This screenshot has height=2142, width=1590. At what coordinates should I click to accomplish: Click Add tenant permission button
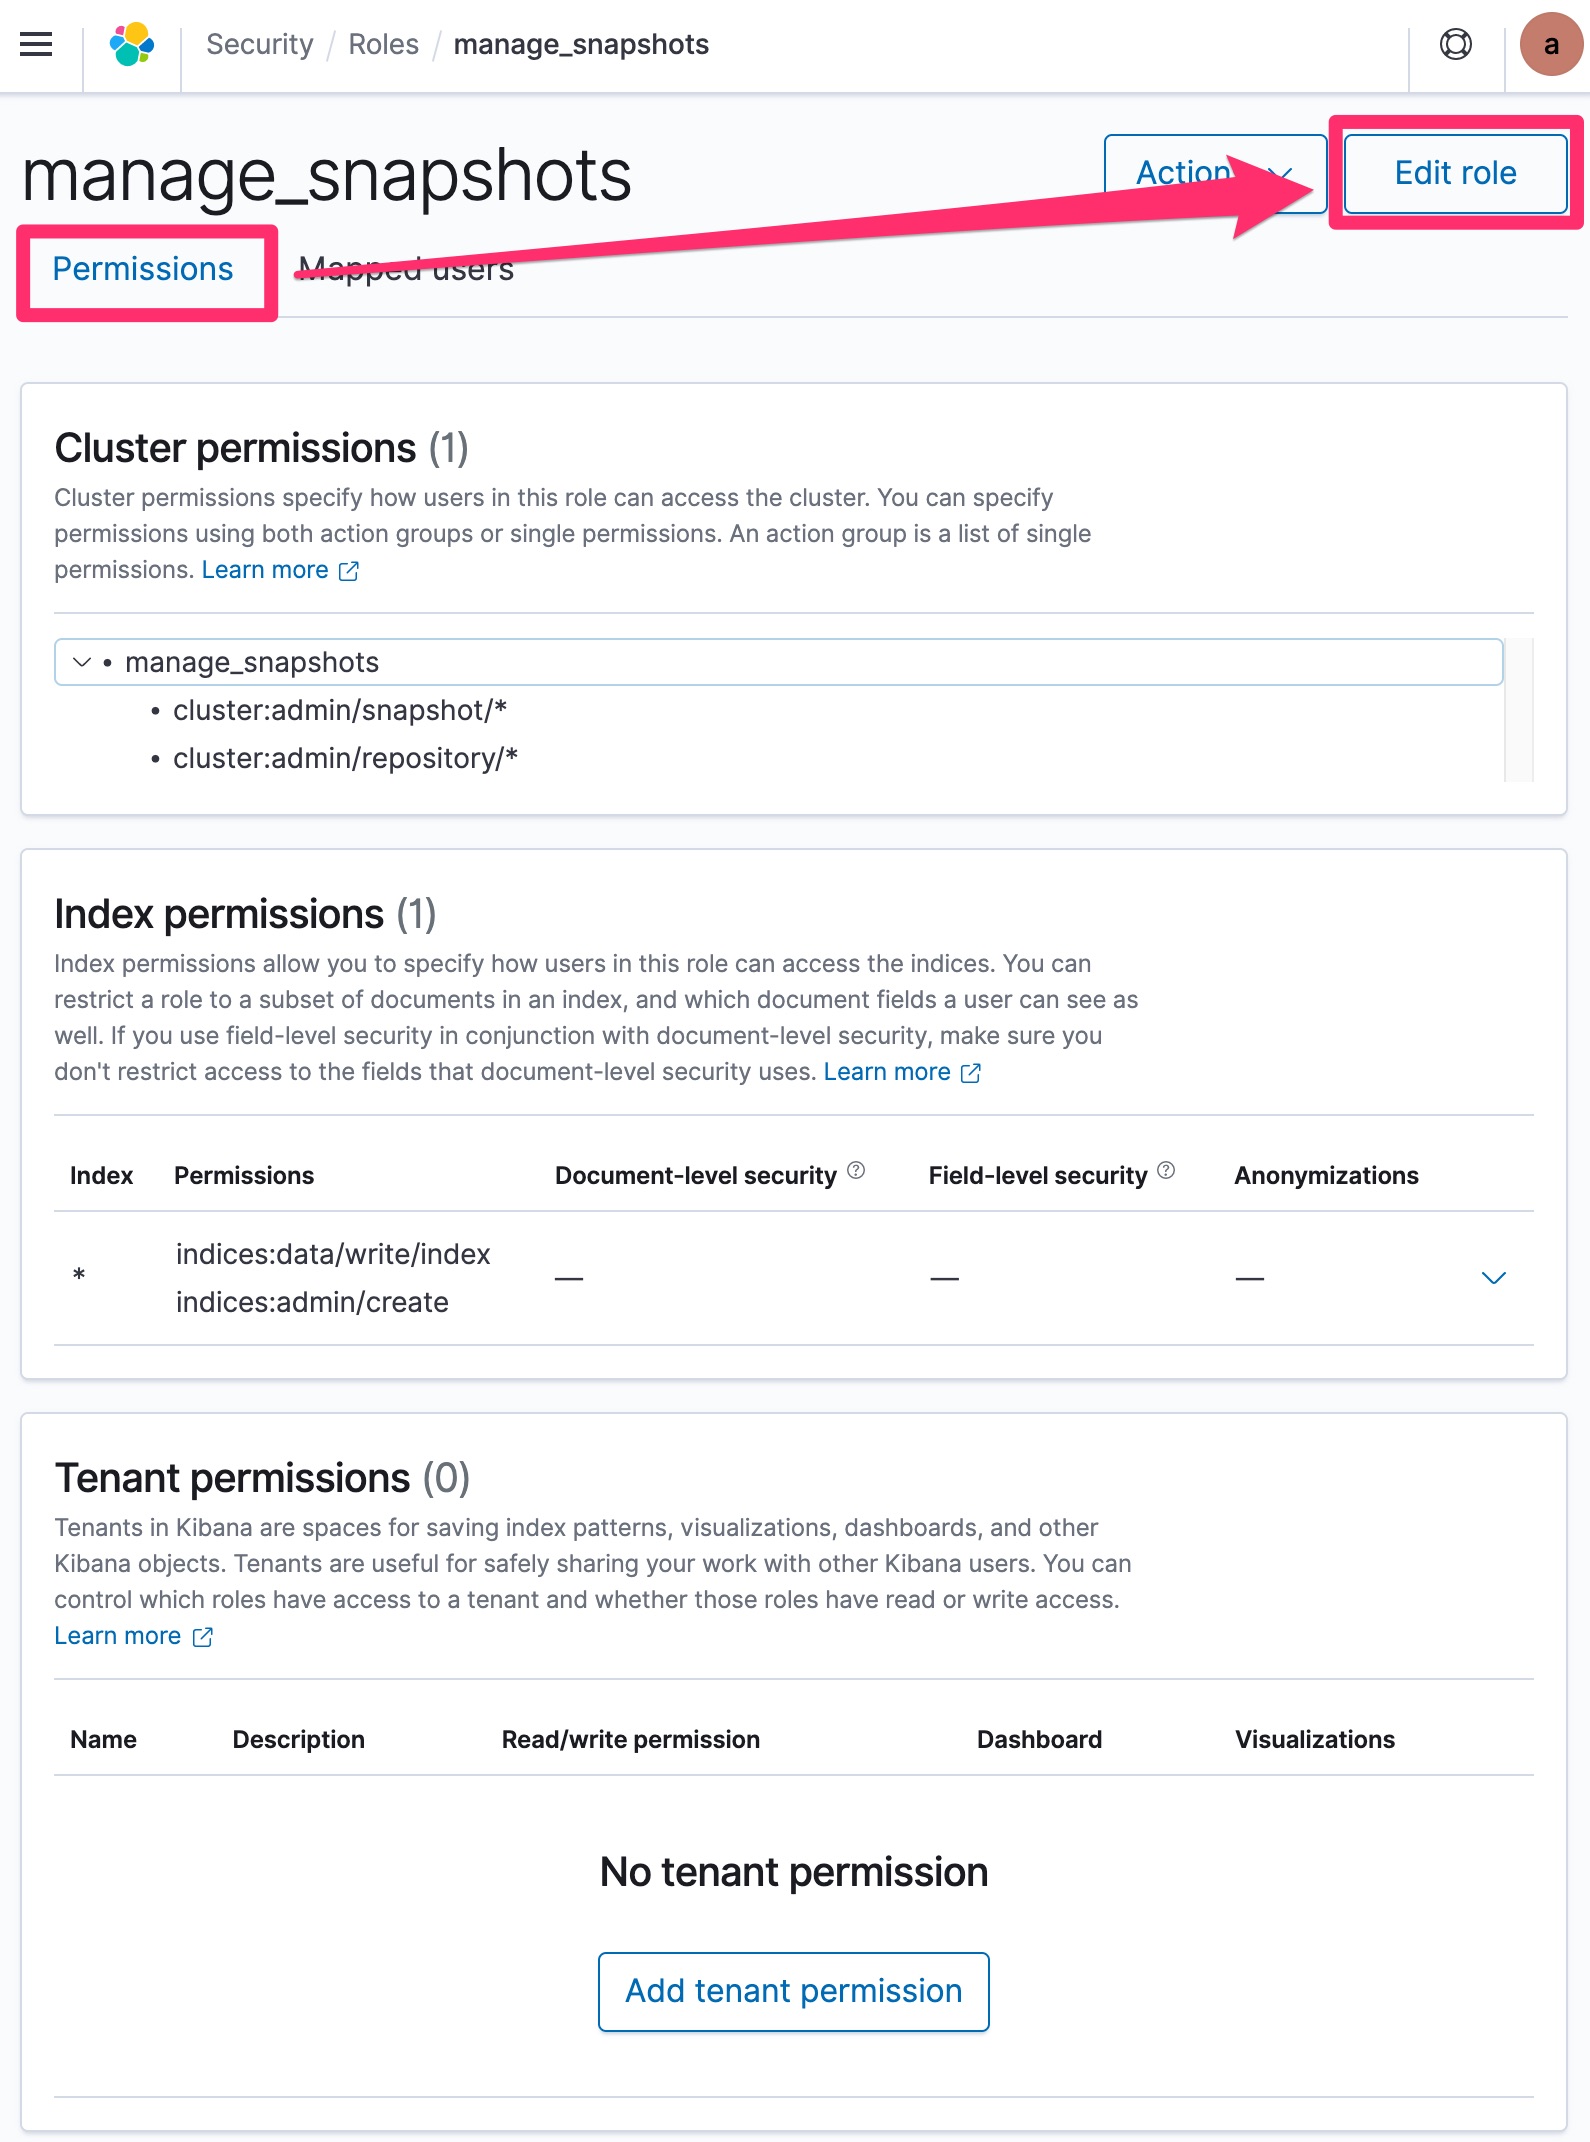(793, 1991)
